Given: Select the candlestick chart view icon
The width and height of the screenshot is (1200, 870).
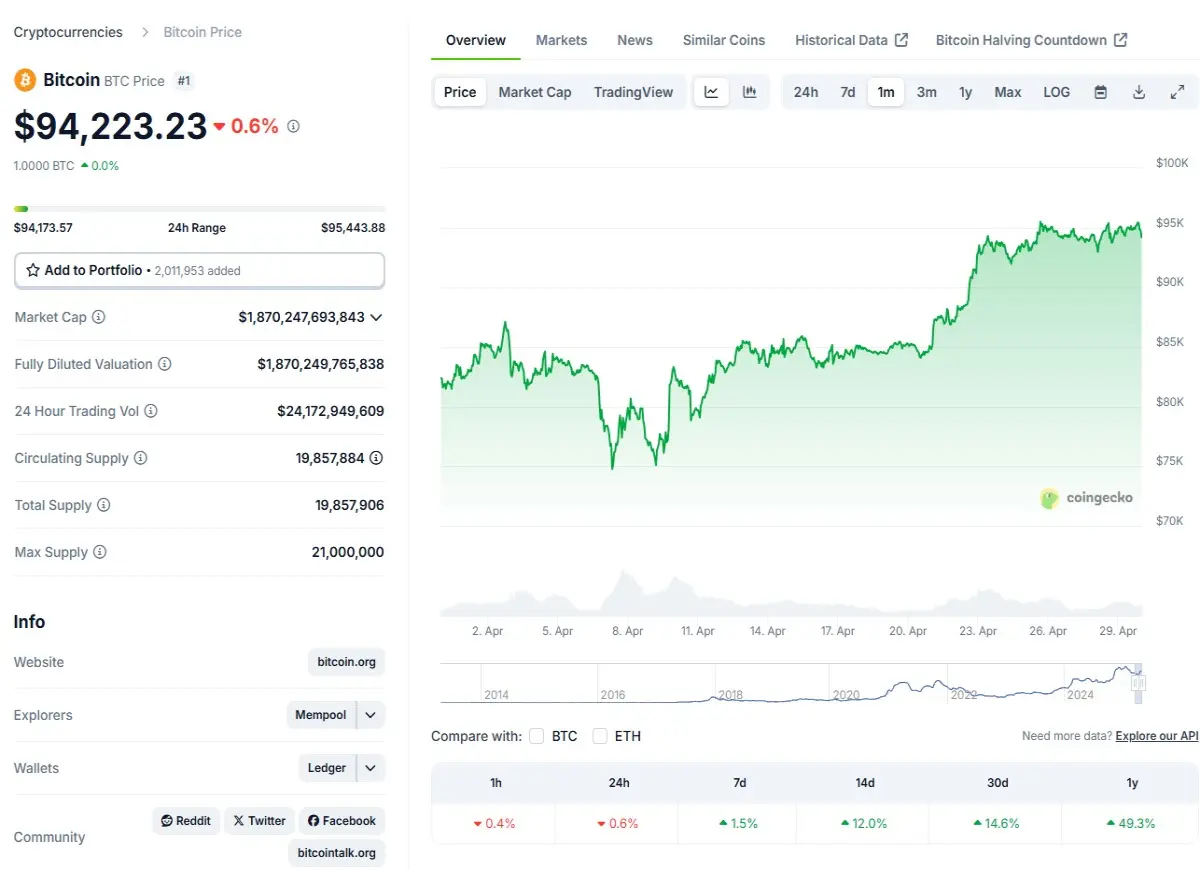Looking at the screenshot, I should pyautogui.click(x=750, y=92).
